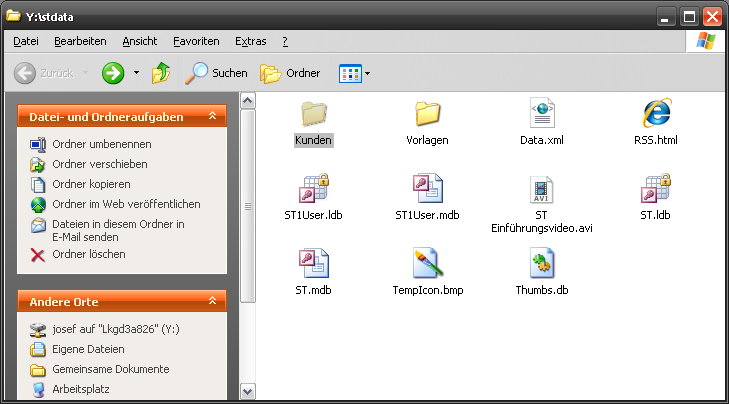Screen dimensions: 729x404
Task: Click the task pane scroll up arrow
Action: point(248,101)
